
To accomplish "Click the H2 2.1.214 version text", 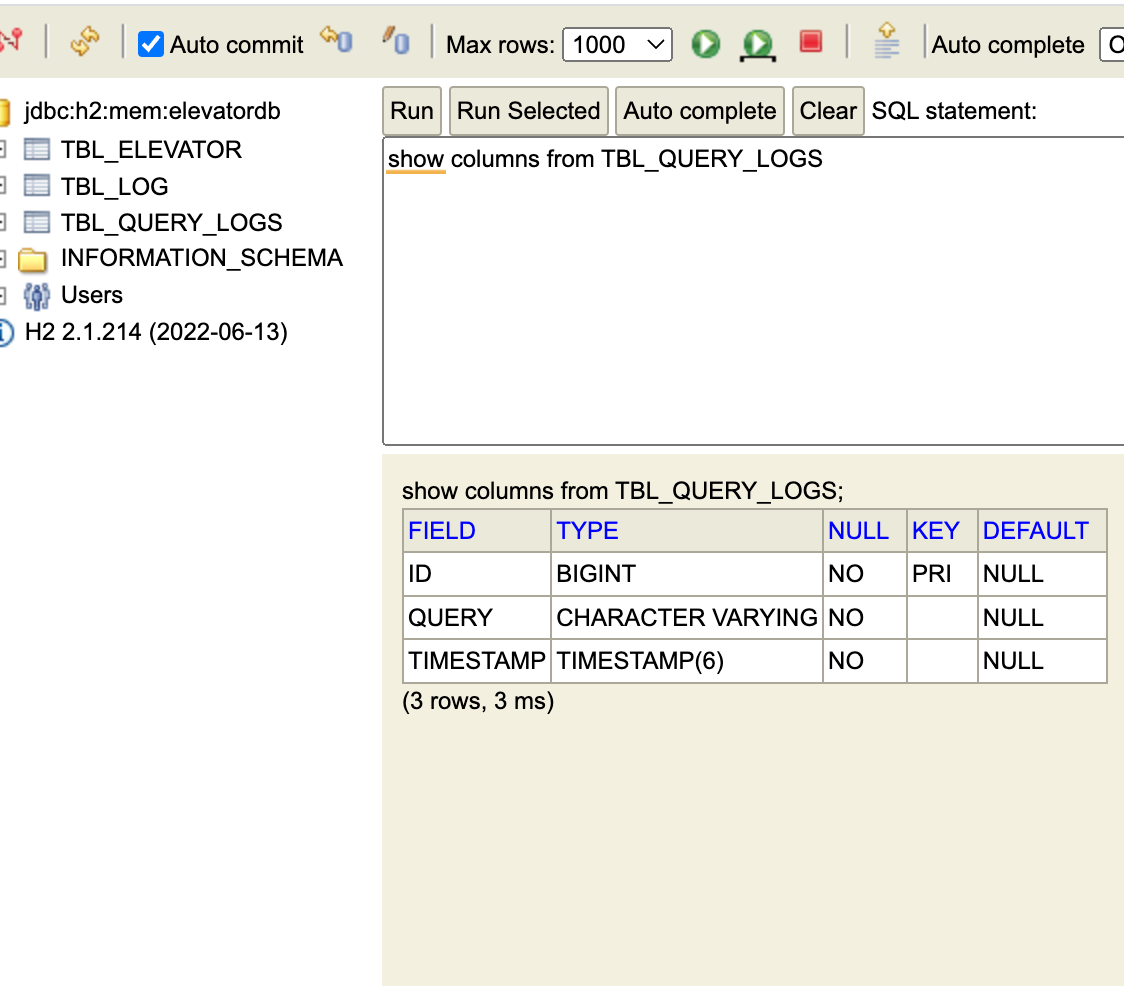I will tap(156, 332).
